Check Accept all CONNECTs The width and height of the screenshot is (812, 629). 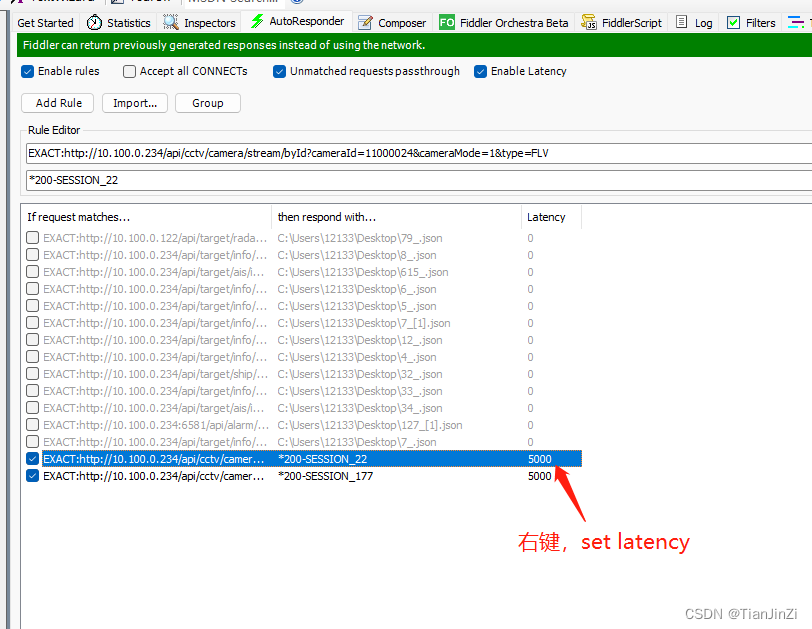tap(129, 71)
